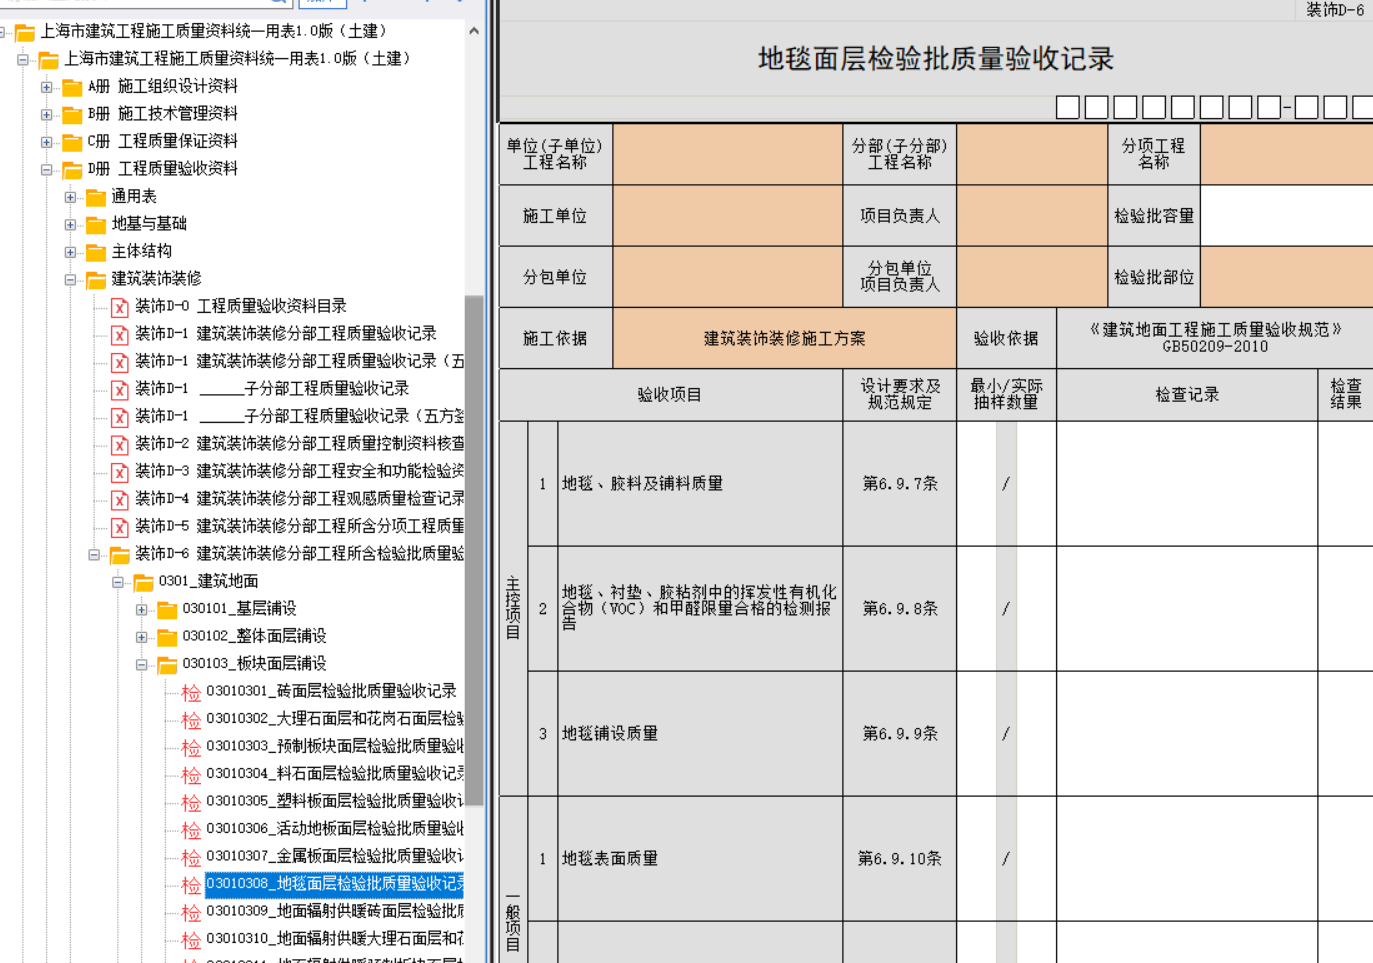
Task: Click the 主体结构 folder icon
Action: [x=96, y=252]
